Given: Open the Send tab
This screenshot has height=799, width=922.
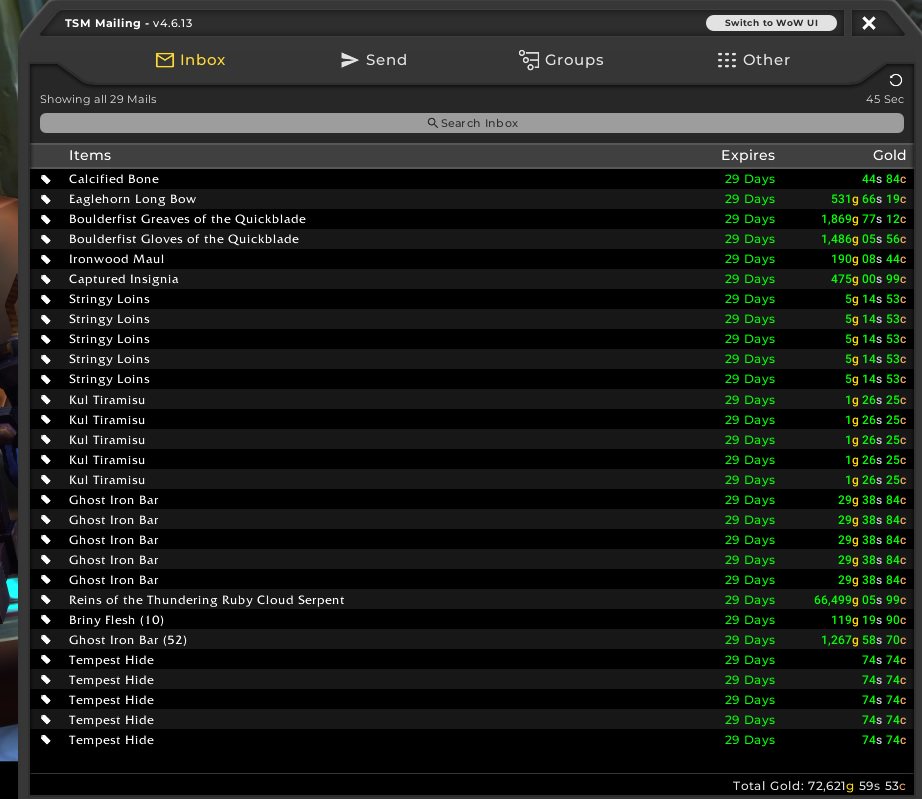Looking at the screenshot, I should click(x=373, y=60).
